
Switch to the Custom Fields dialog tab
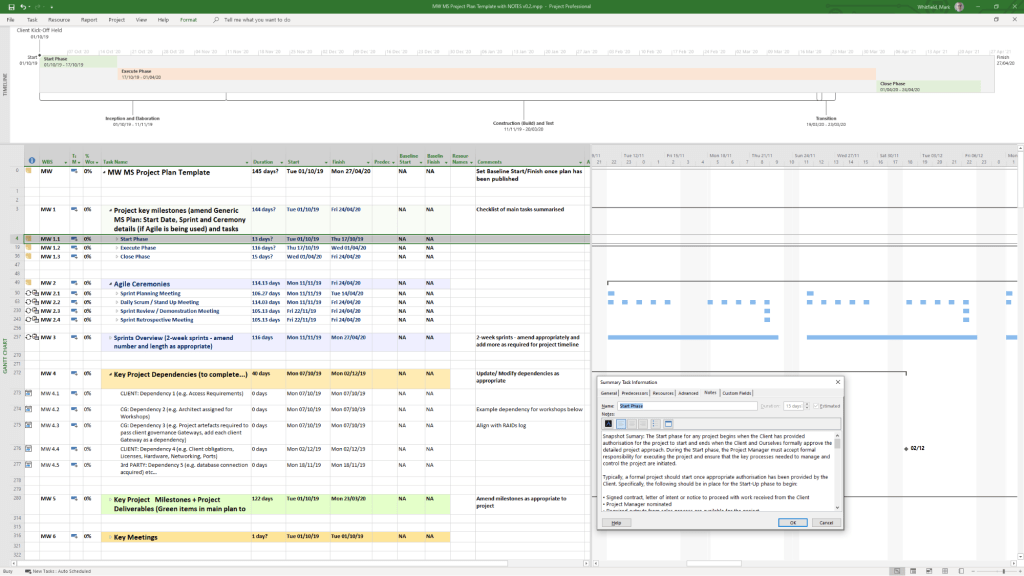(x=738, y=393)
